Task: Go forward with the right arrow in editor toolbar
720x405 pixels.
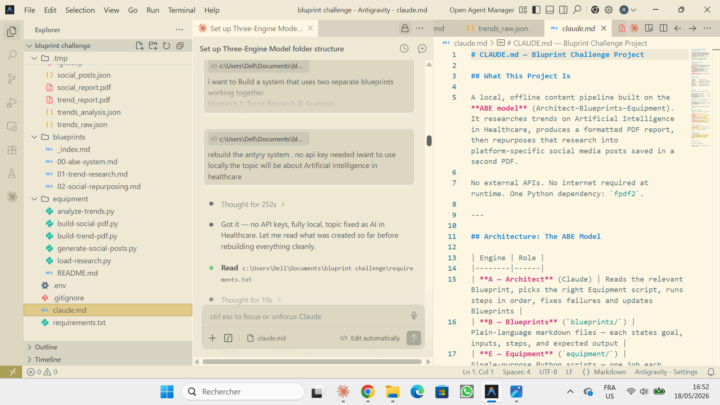Action: pyautogui.click(x=692, y=28)
